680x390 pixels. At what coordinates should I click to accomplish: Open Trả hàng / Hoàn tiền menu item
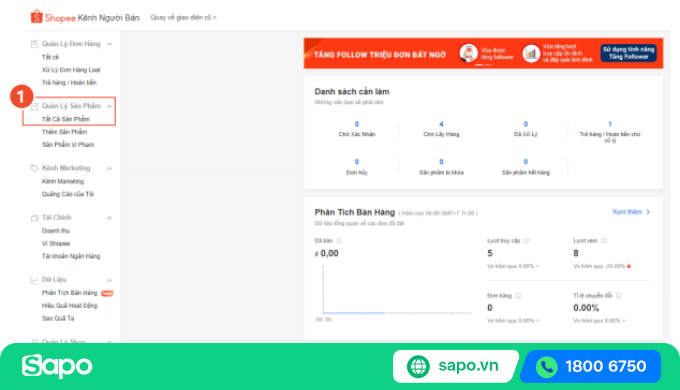(x=69, y=82)
